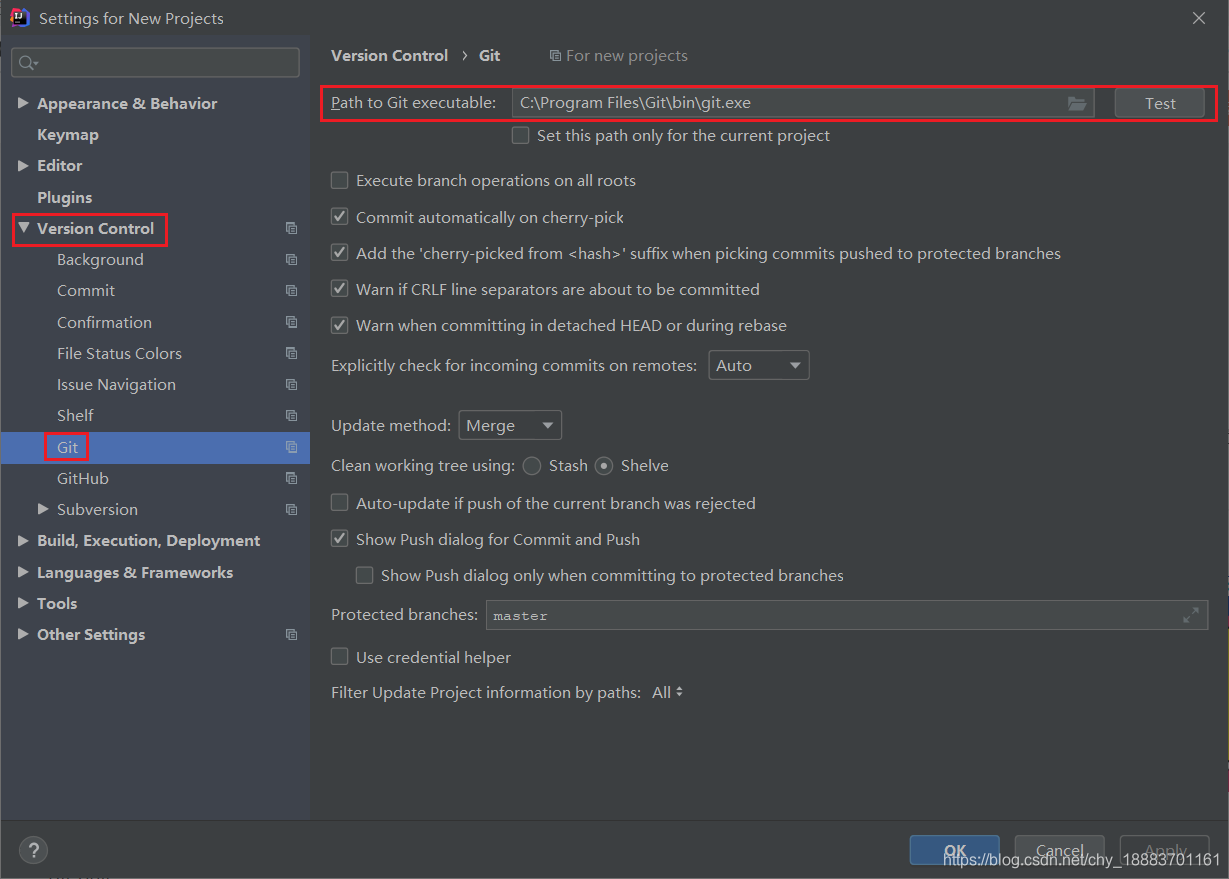Click the project-level icon beside Git row
Viewport: 1229px width, 879px height.
[291, 447]
